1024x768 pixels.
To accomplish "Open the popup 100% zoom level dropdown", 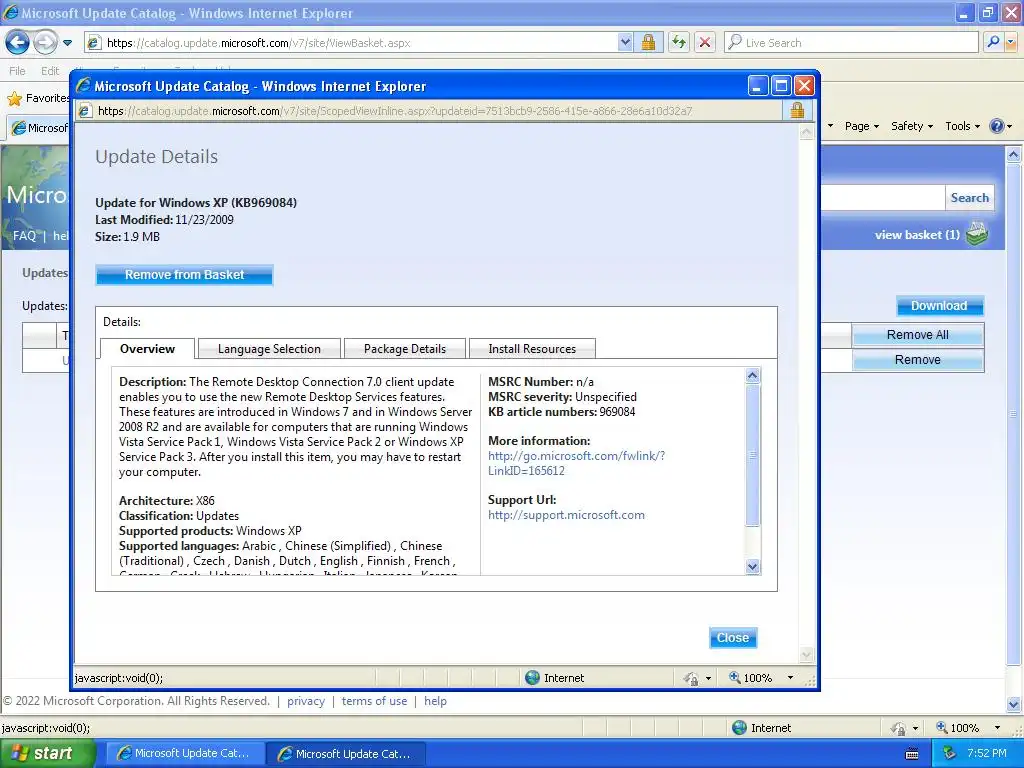I will (790, 678).
